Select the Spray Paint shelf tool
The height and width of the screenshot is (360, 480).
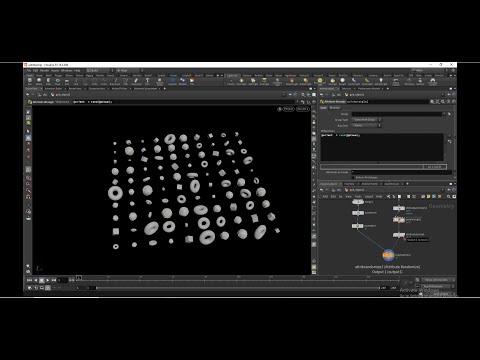tap(136, 81)
